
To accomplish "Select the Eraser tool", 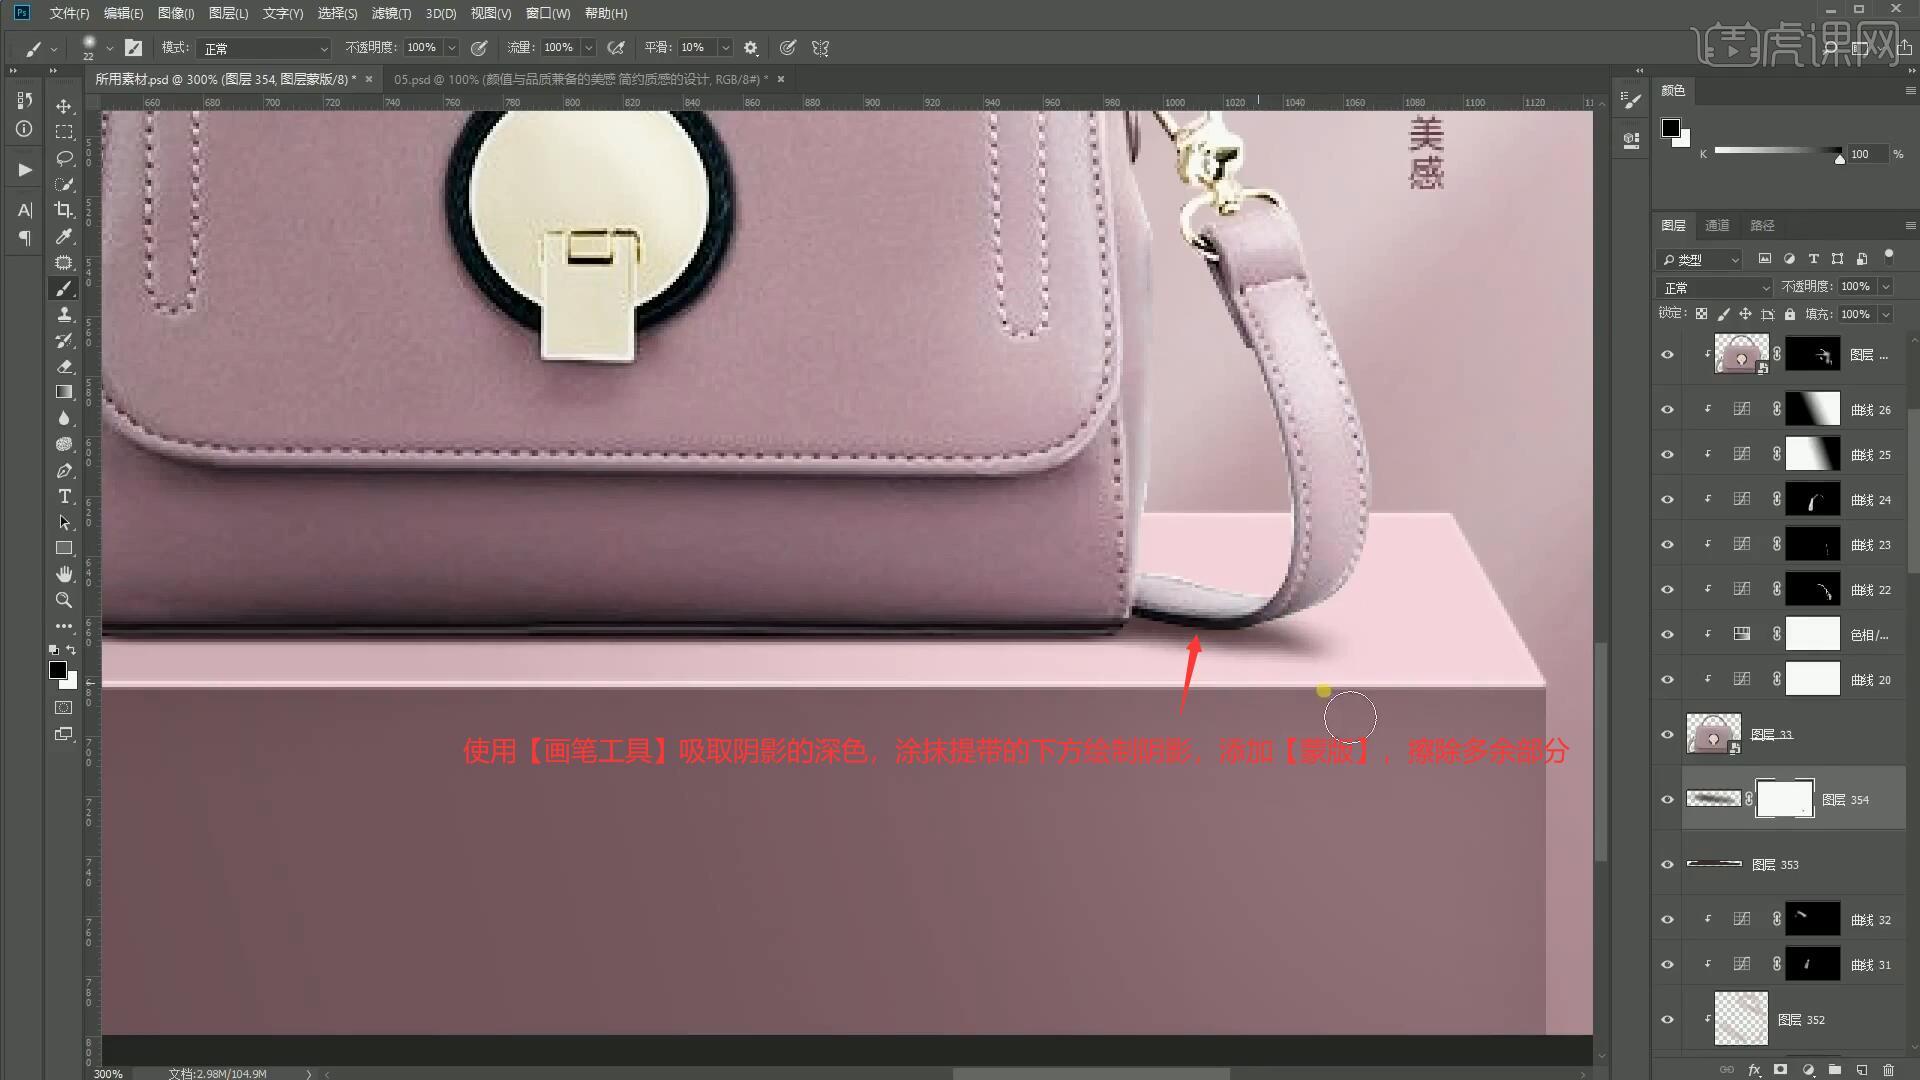I will click(x=64, y=366).
